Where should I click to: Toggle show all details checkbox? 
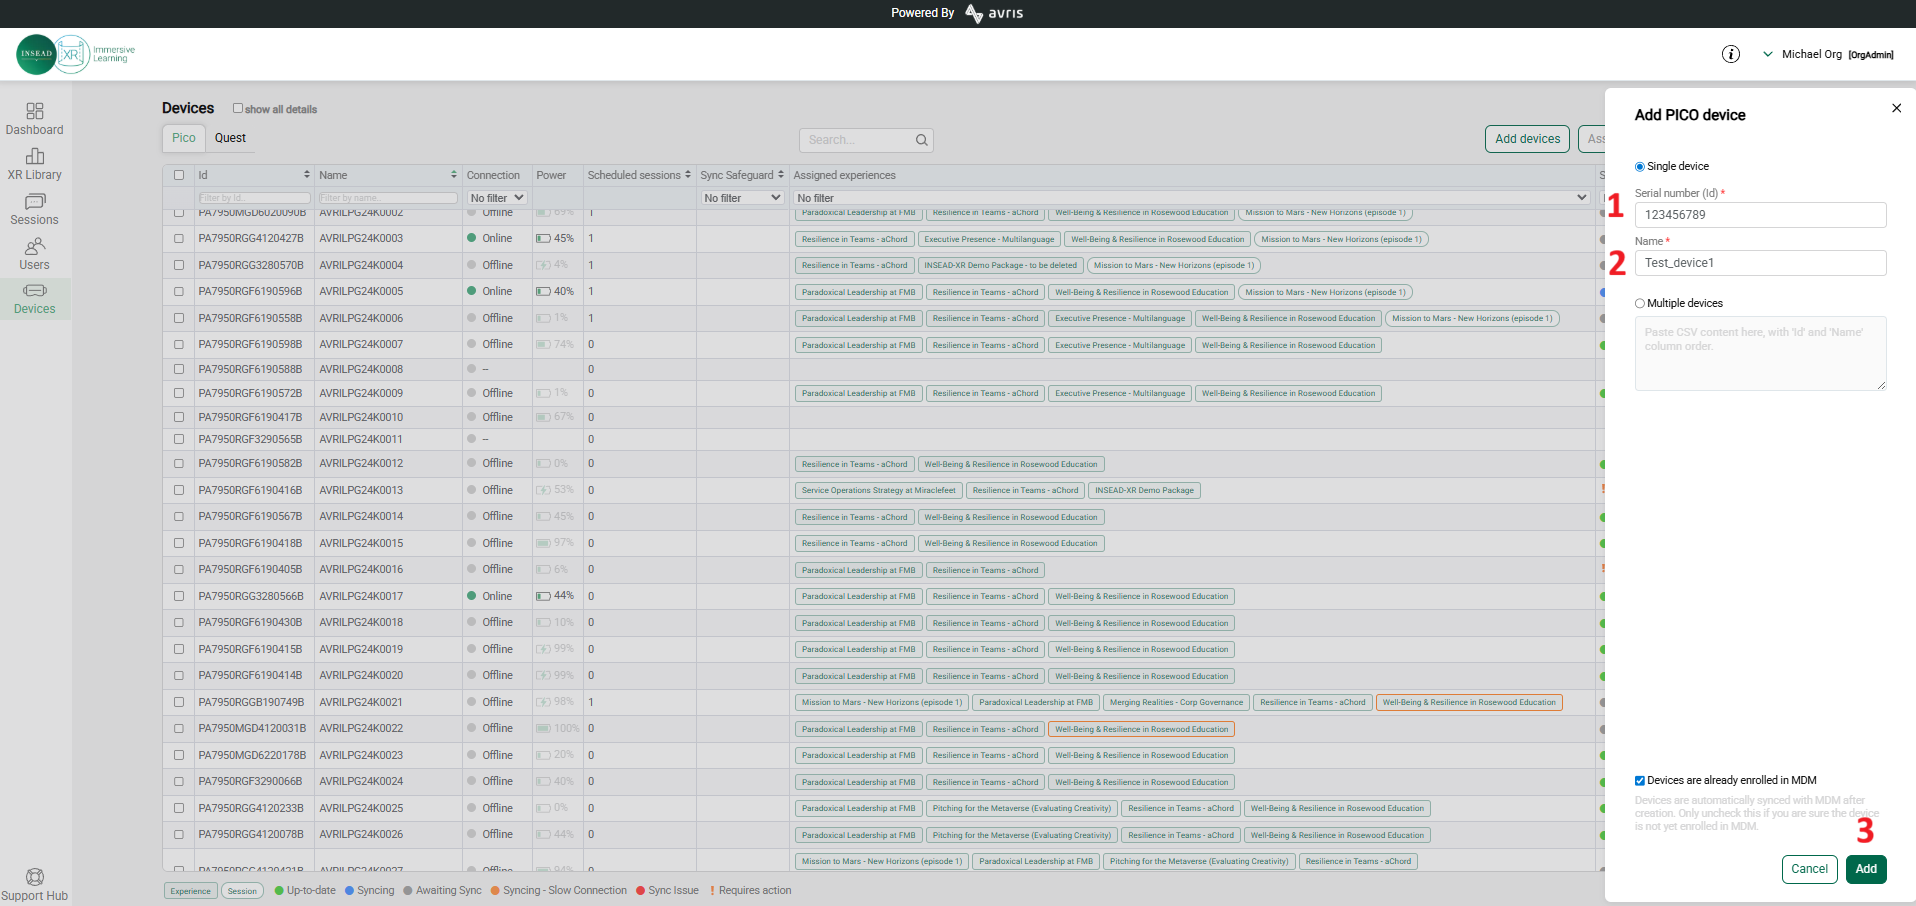[x=238, y=108]
